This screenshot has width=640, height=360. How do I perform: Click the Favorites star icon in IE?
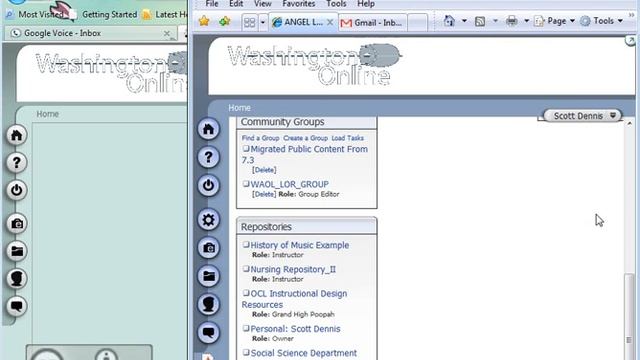(x=204, y=21)
